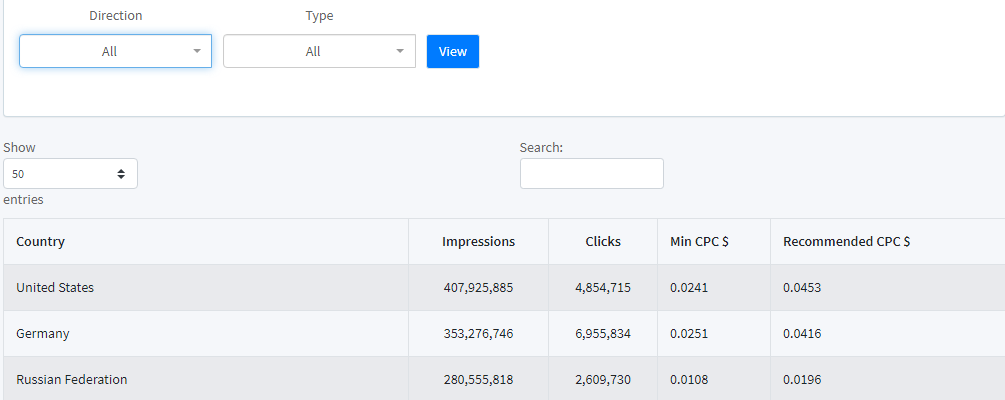1005x400 pixels.
Task: Click Russian Federation Min CPC 0.0108
Action: (689, 379)
